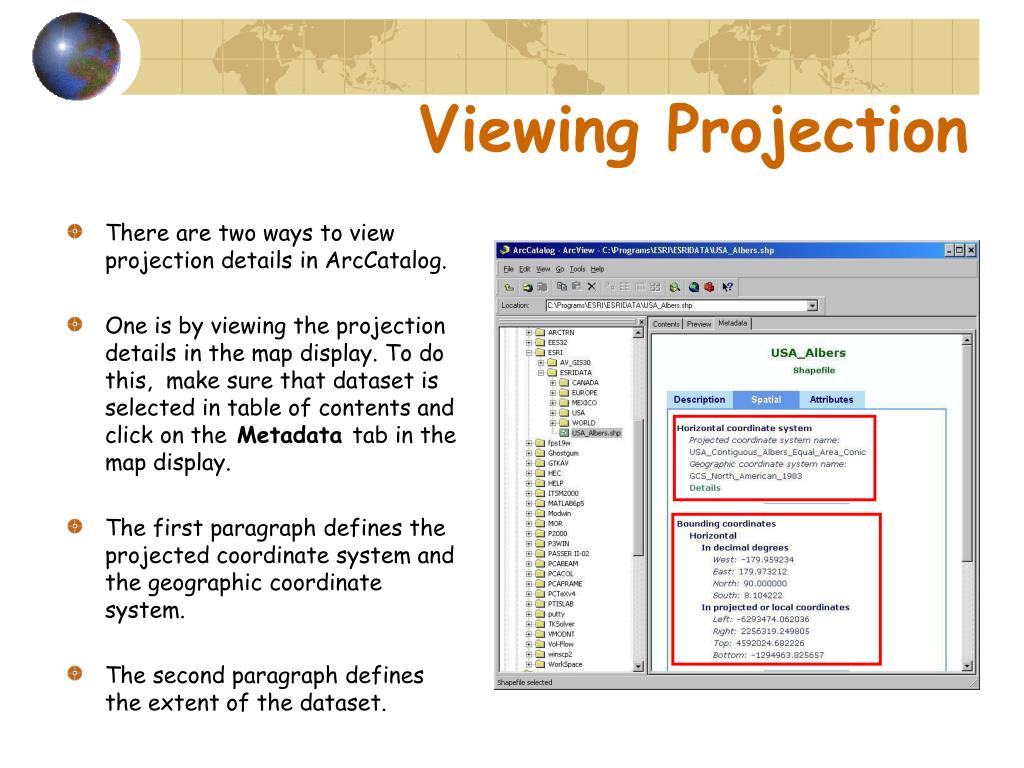Click the Copy toolbar icon
The image size is (1024, 768).
562,287
